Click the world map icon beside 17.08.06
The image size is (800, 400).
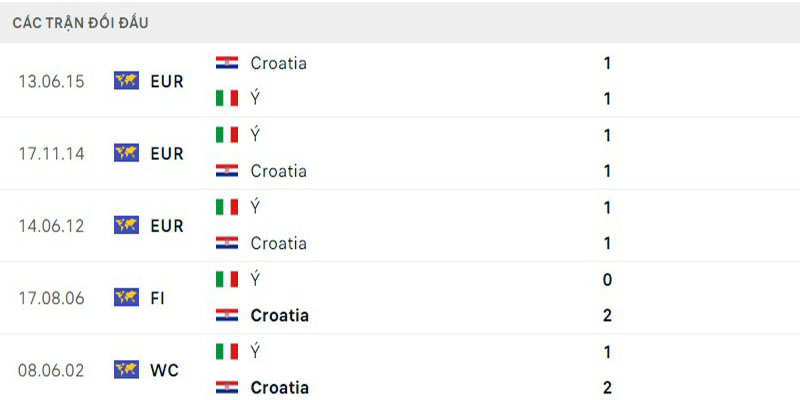127,297
